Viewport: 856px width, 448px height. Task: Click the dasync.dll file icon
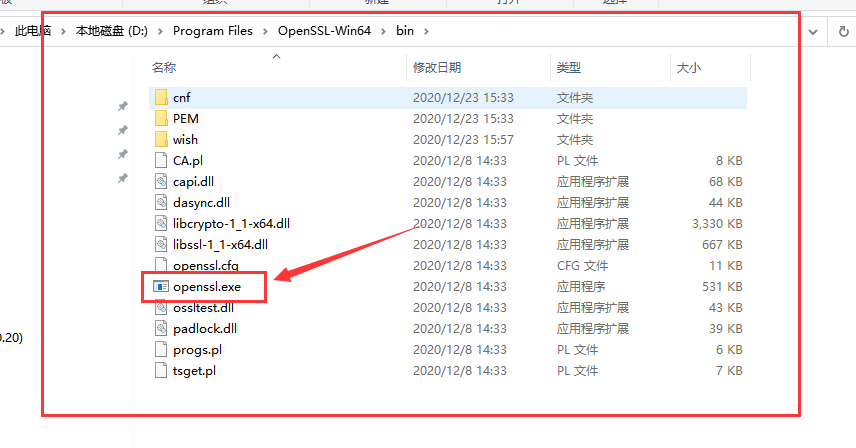[x=161, y=202]
